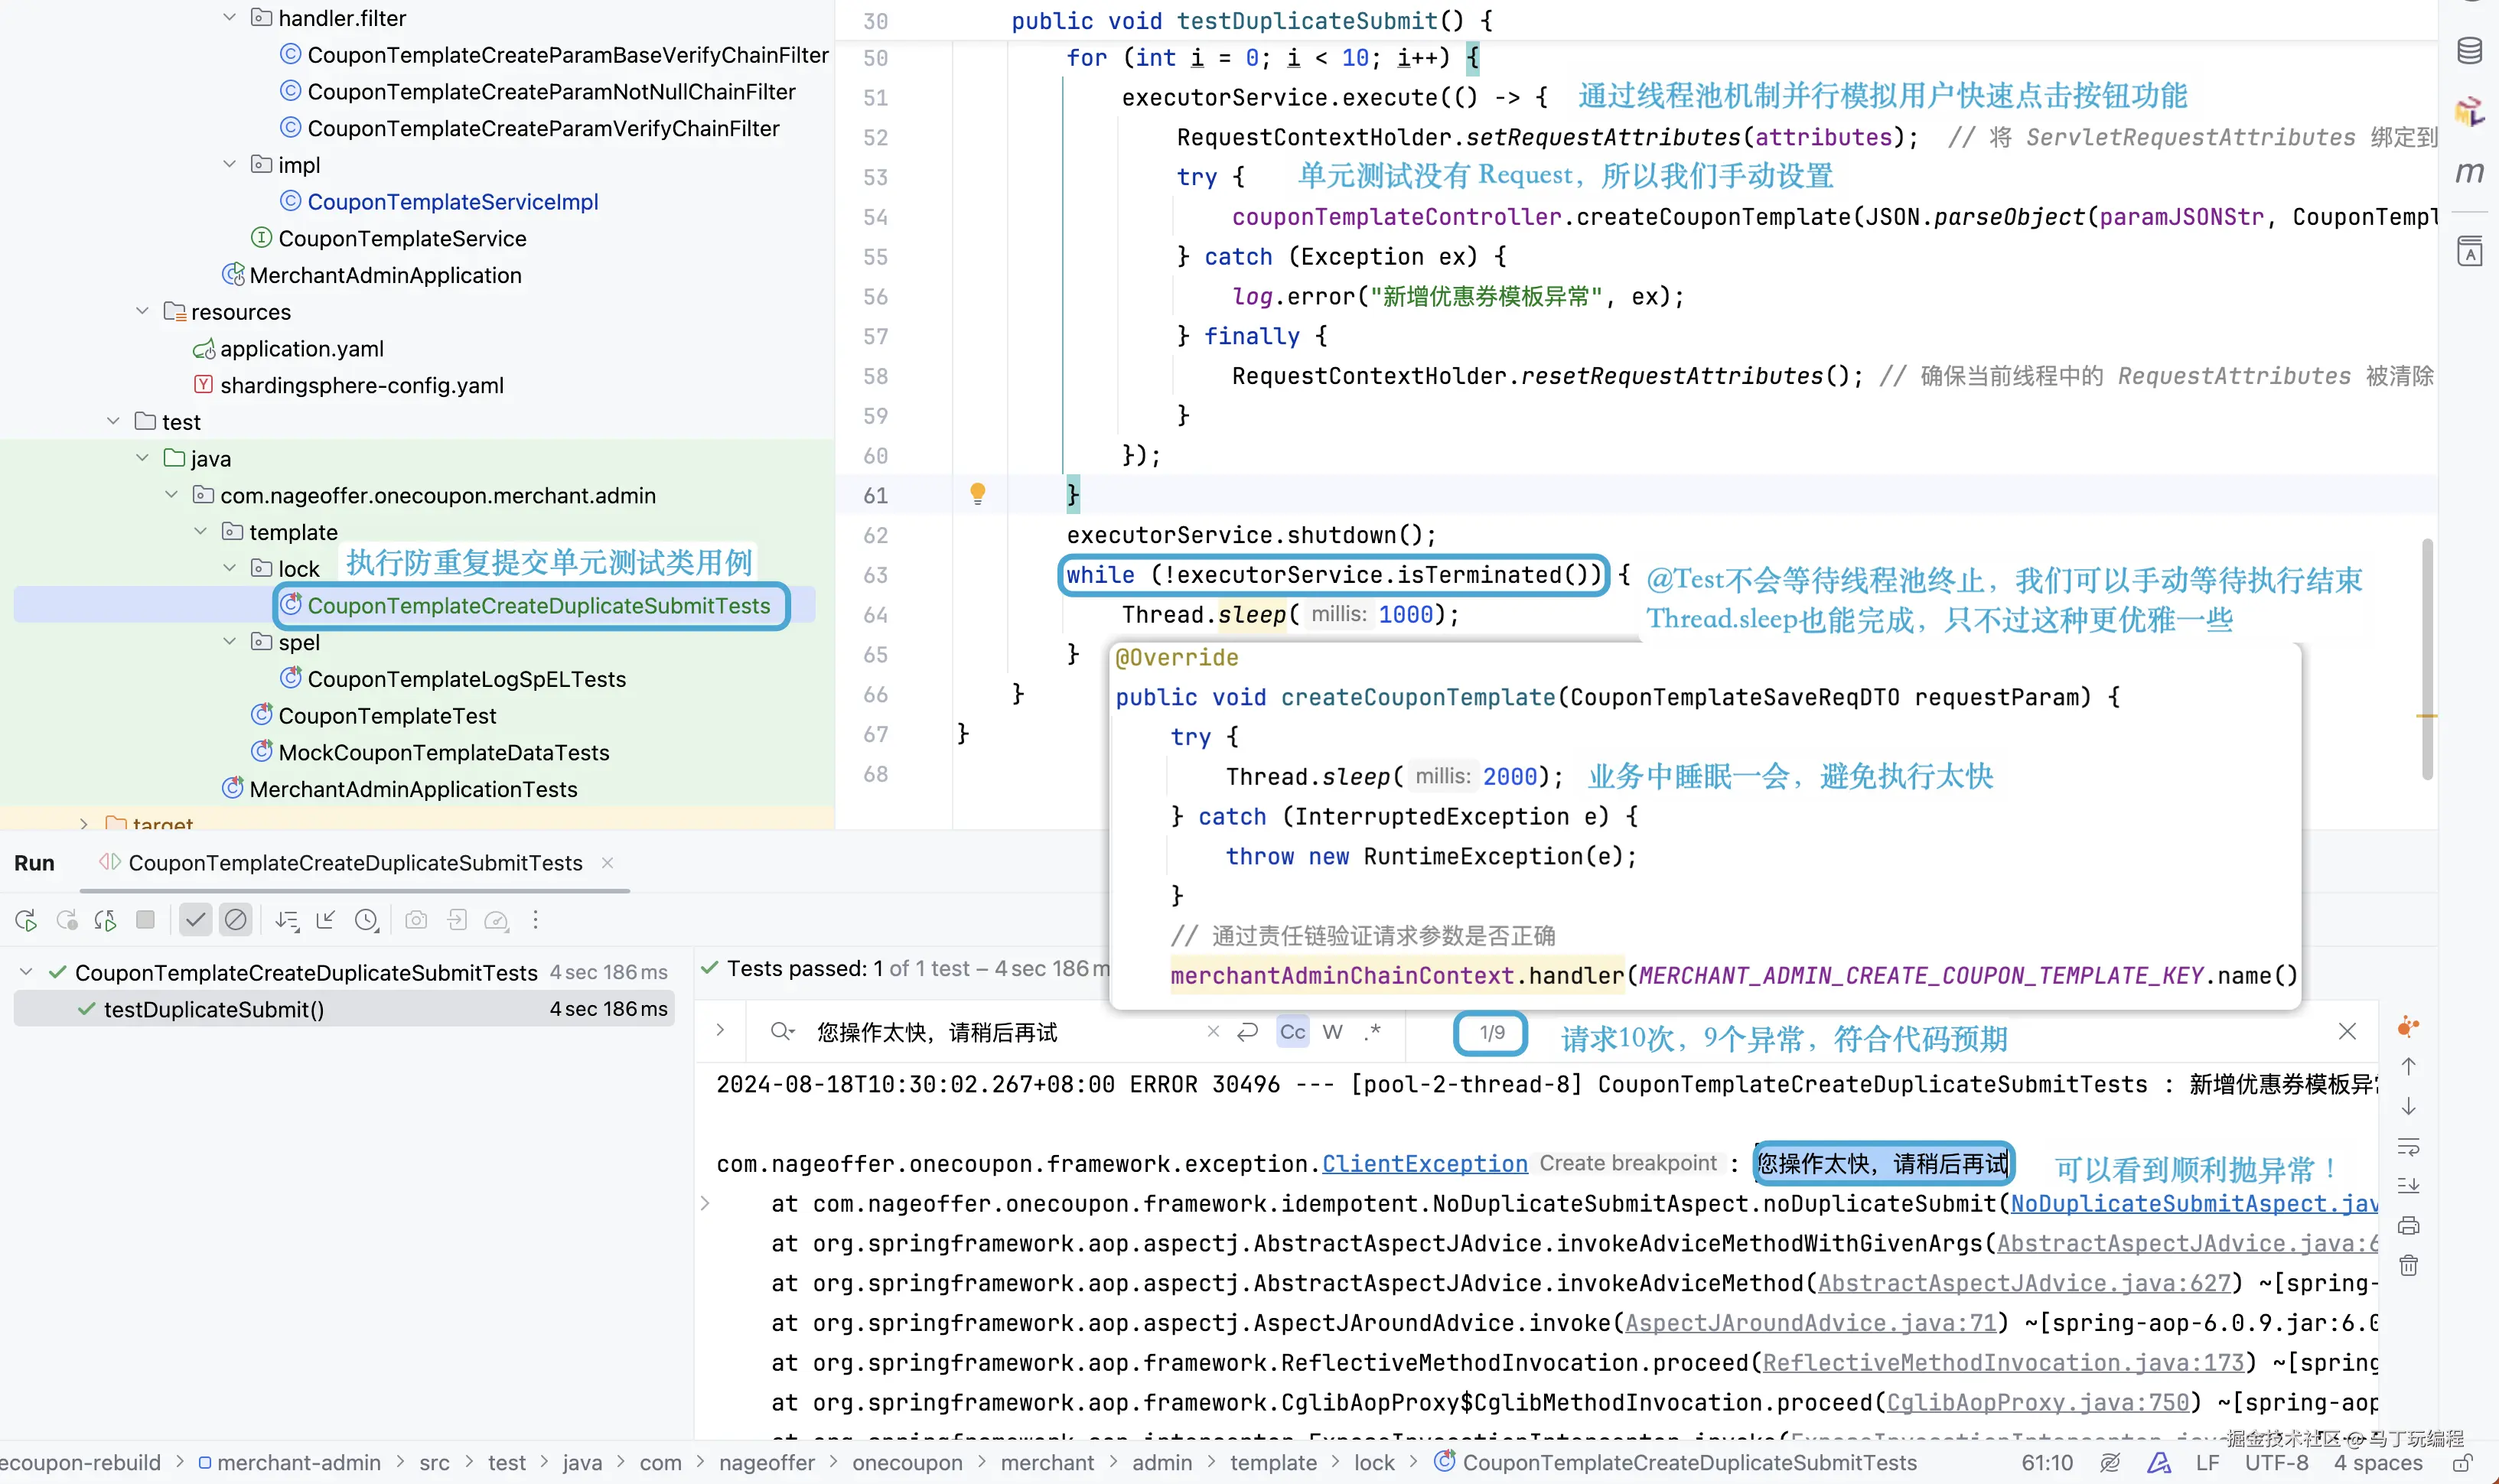2499x1484 pixels.
Task: Collapse CouponTemplateCreateDuplicateSubmitTests test node
Action: pyautogui.click(x=27, y=972)
